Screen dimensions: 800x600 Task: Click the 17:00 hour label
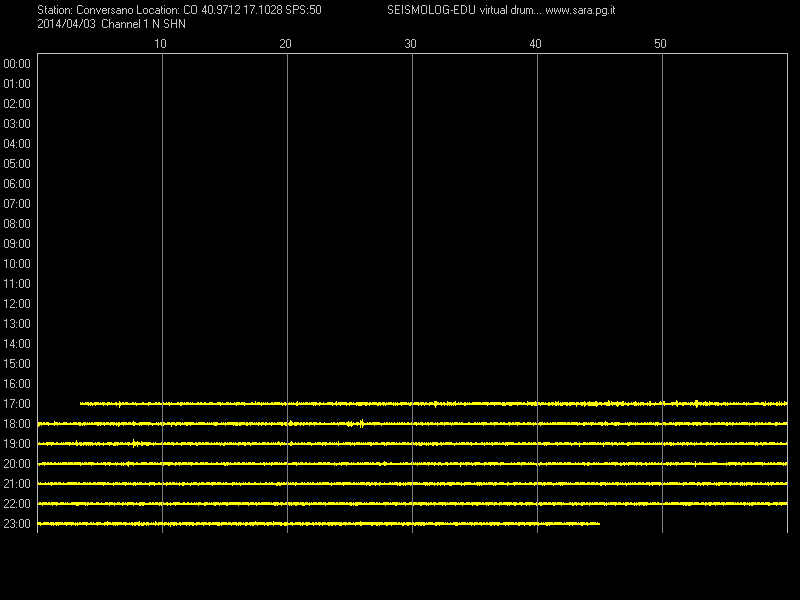pyautogui.click(x=17, y=404)
